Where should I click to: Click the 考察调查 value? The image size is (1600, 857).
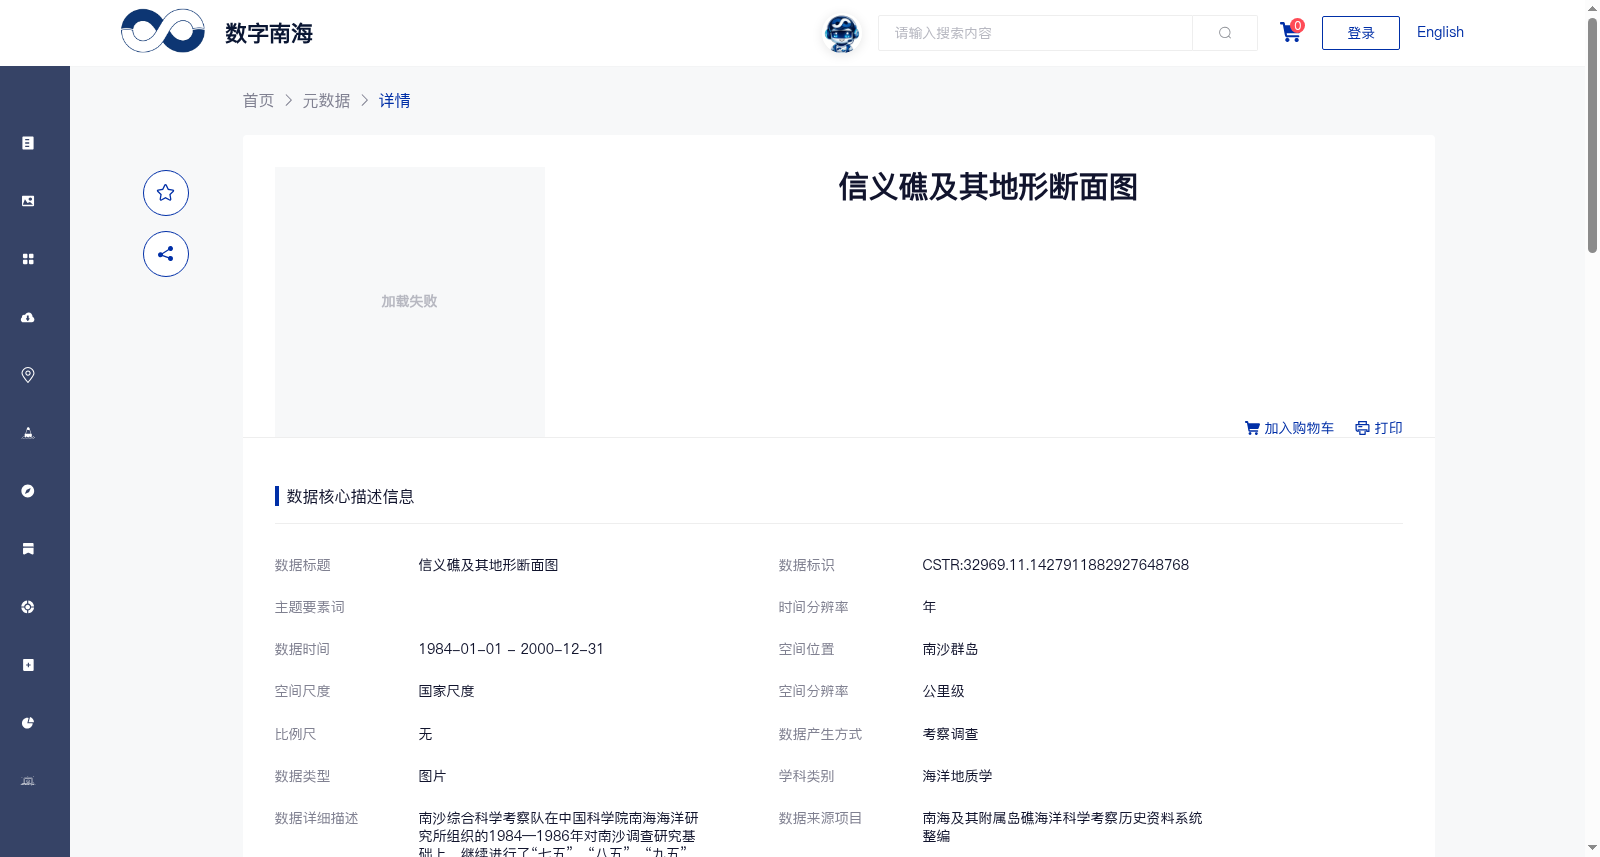click(x=950, y=734)
